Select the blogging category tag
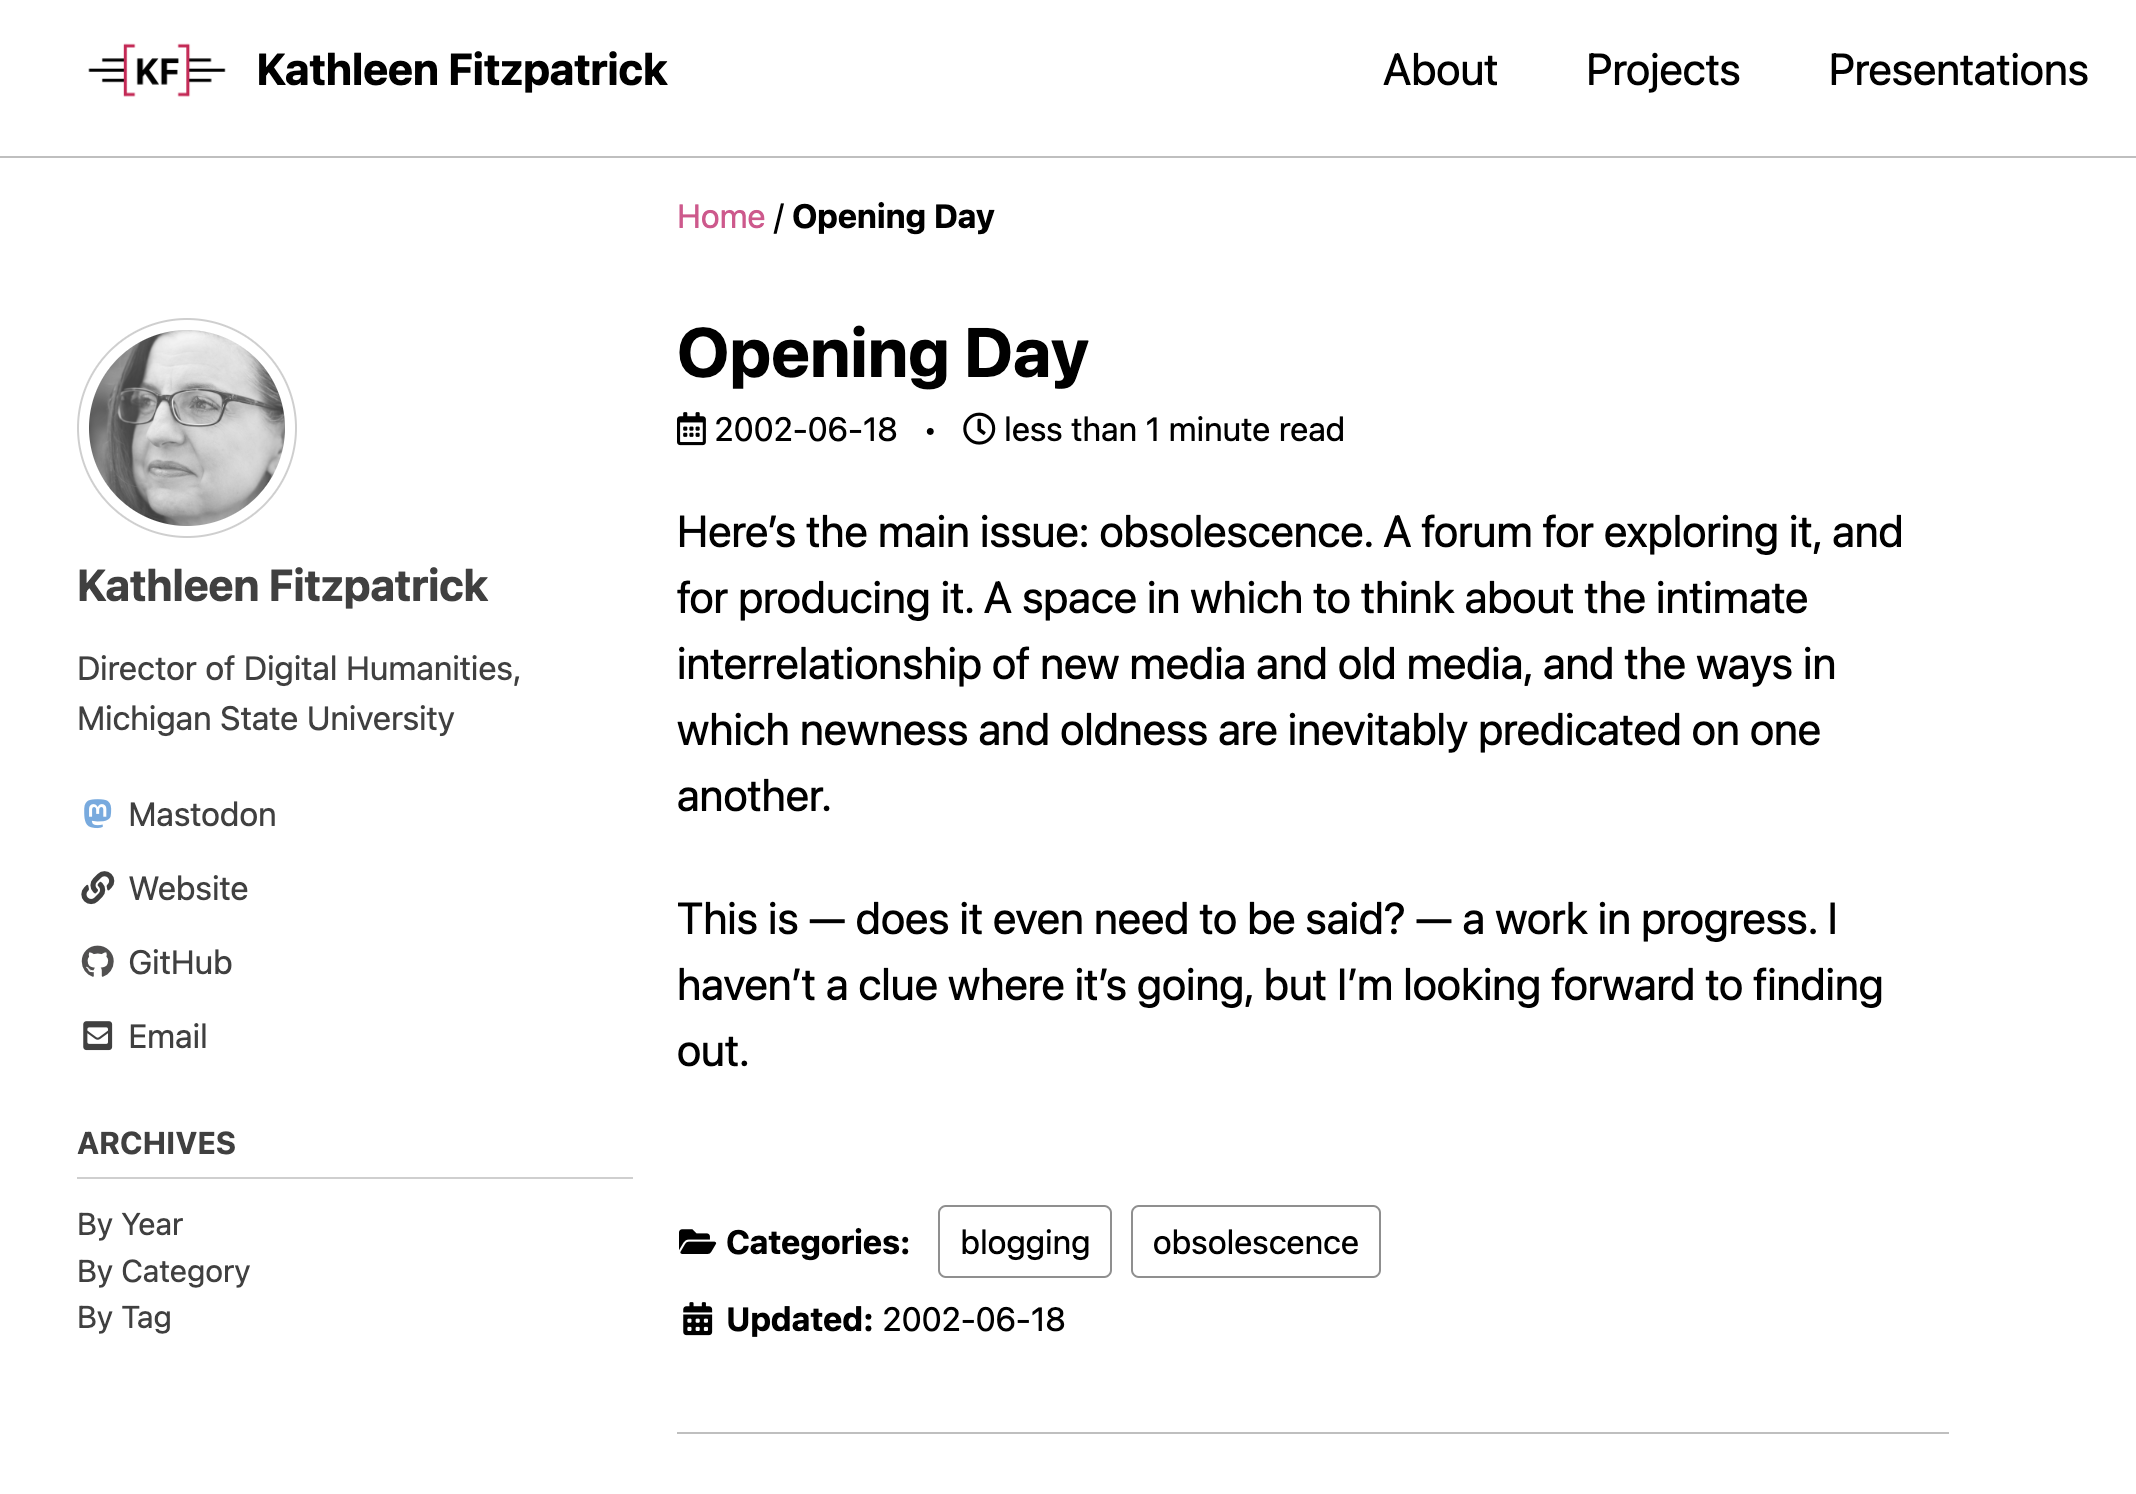2136x1494 pixels. 1024,1242
